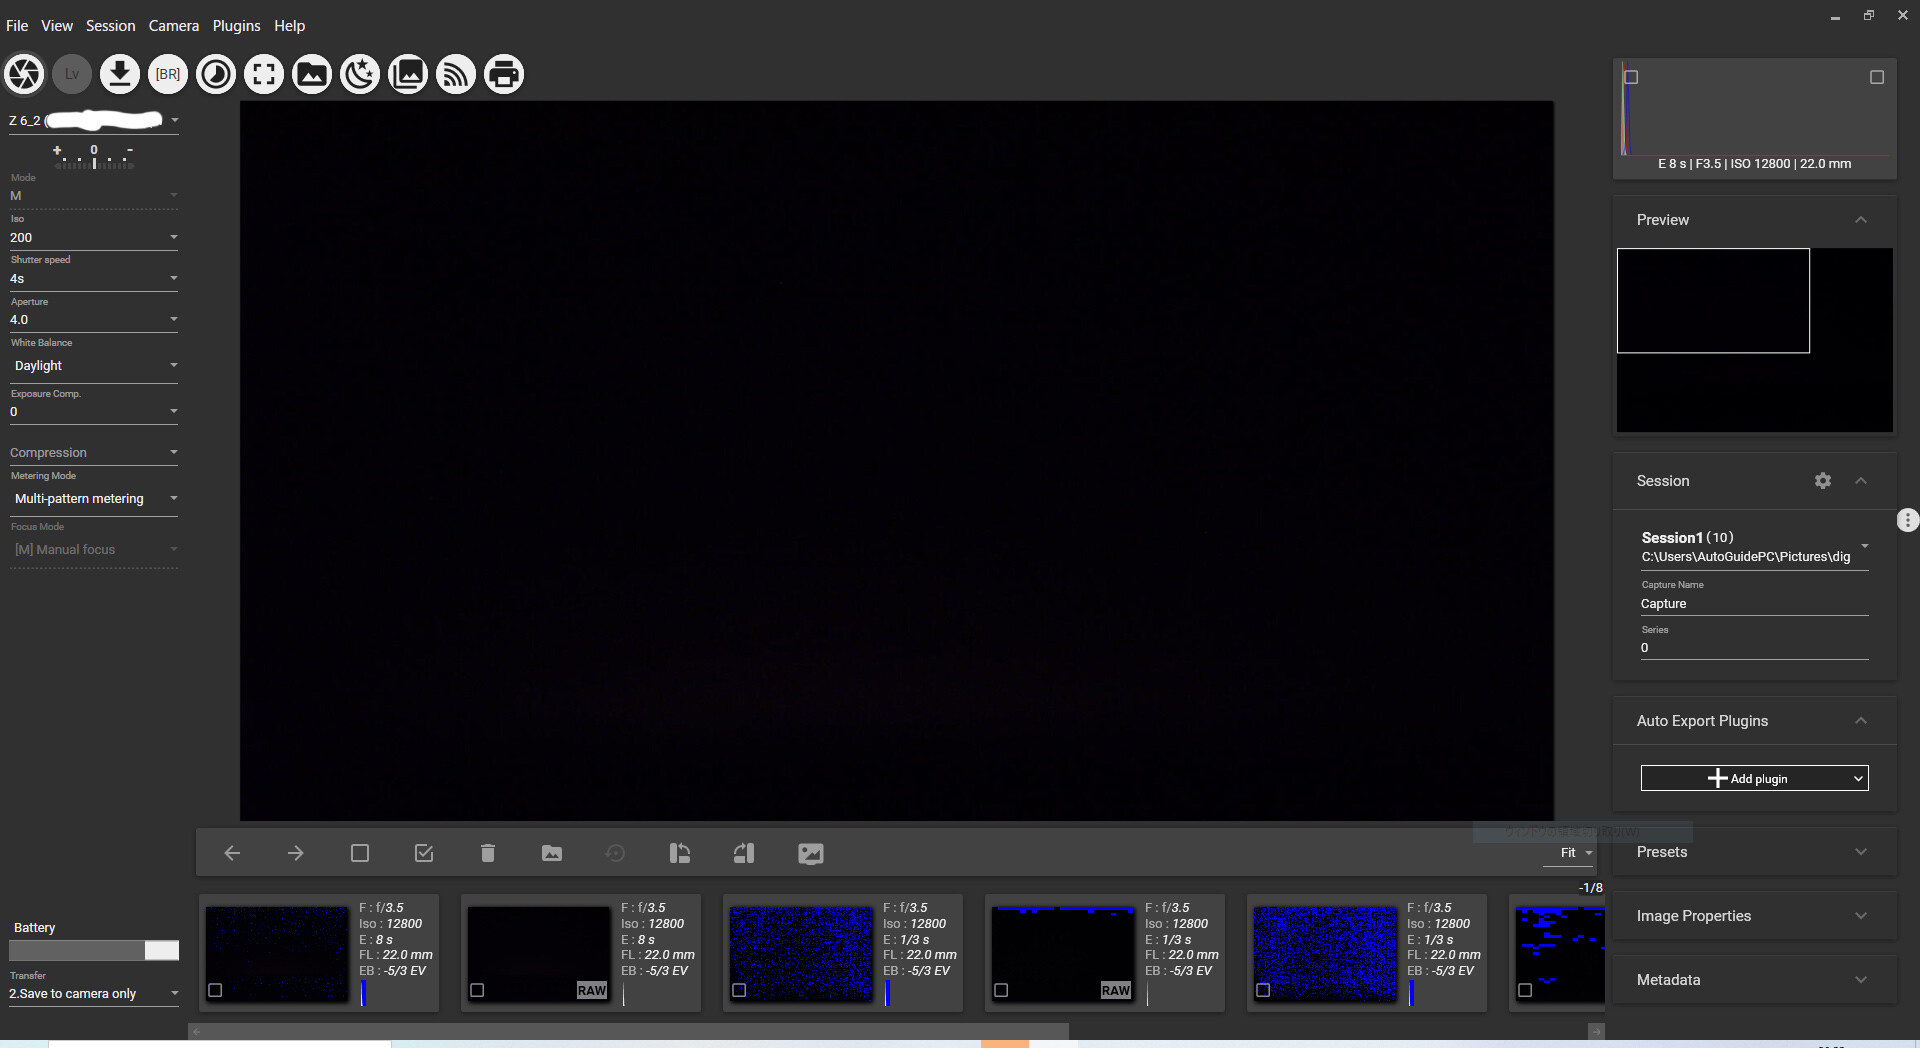Click the Print icon
This screenshot has width=1920, height=1048.
(504, 74)
